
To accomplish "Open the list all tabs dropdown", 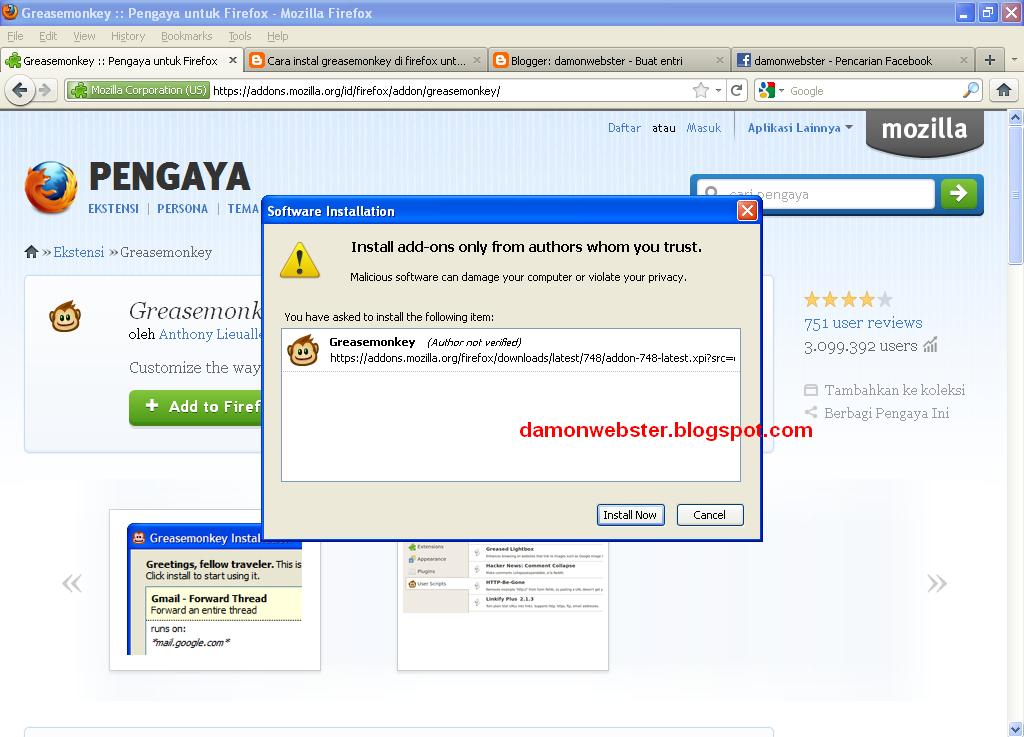I will point(1014,59).
